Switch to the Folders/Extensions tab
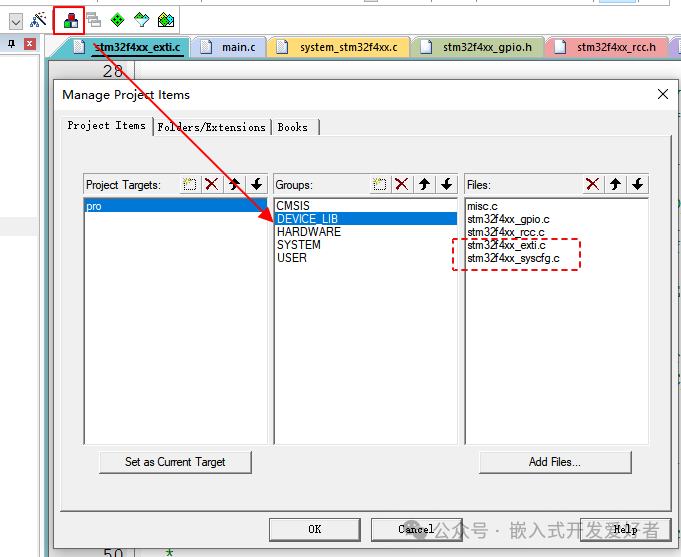The width and height of the screenshot is (681, 557). pos(211,127)
